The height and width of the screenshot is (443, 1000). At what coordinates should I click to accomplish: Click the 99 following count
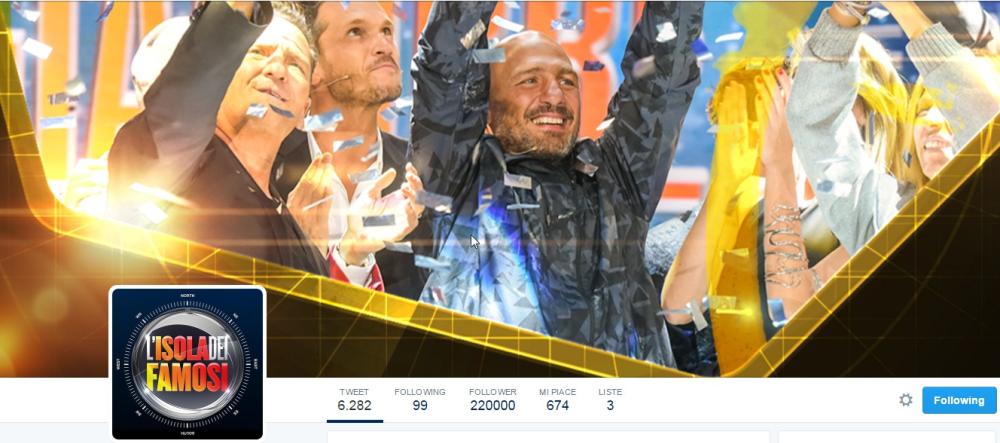click(x=420, y=405)
